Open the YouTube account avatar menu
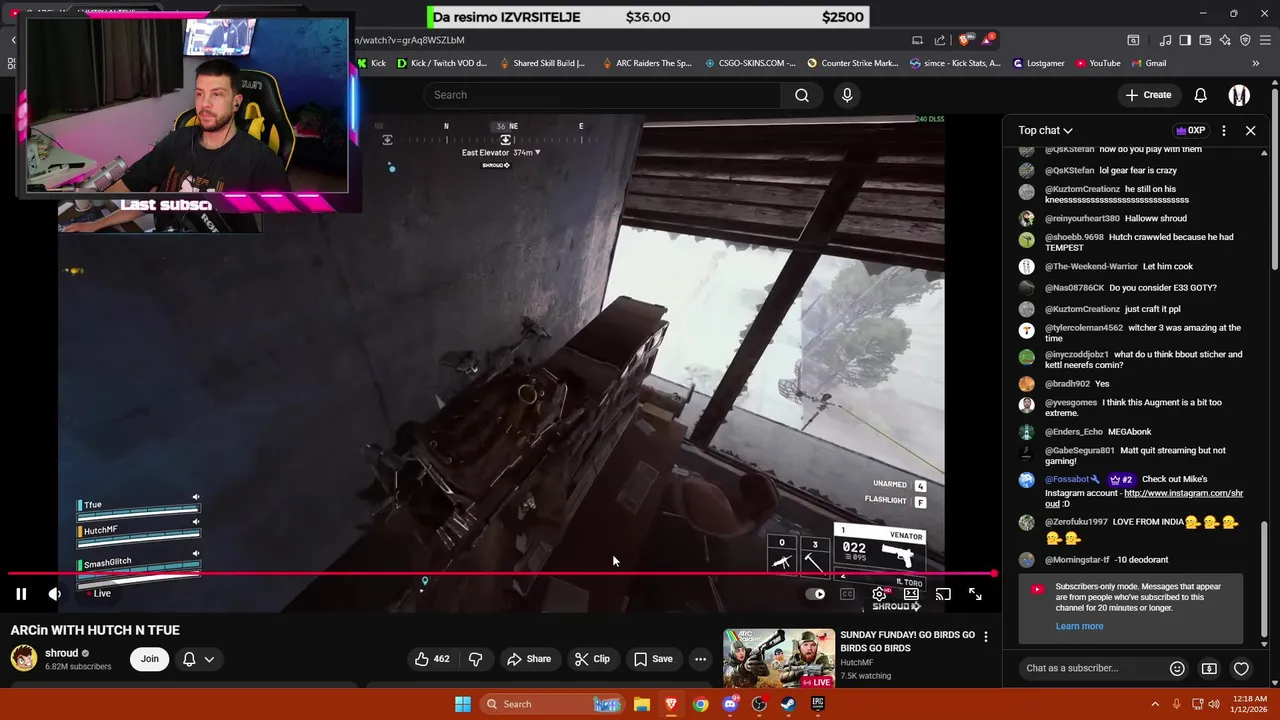The image size is (1280, 720). [x=1239, y=95]
